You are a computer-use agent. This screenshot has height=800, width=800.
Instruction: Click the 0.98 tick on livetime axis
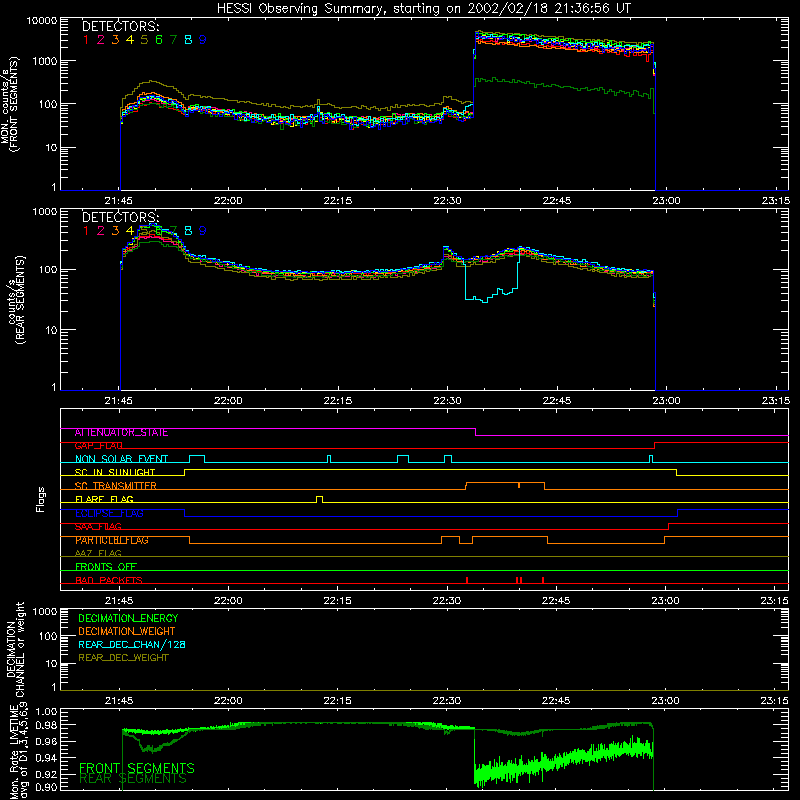(47, 725)
